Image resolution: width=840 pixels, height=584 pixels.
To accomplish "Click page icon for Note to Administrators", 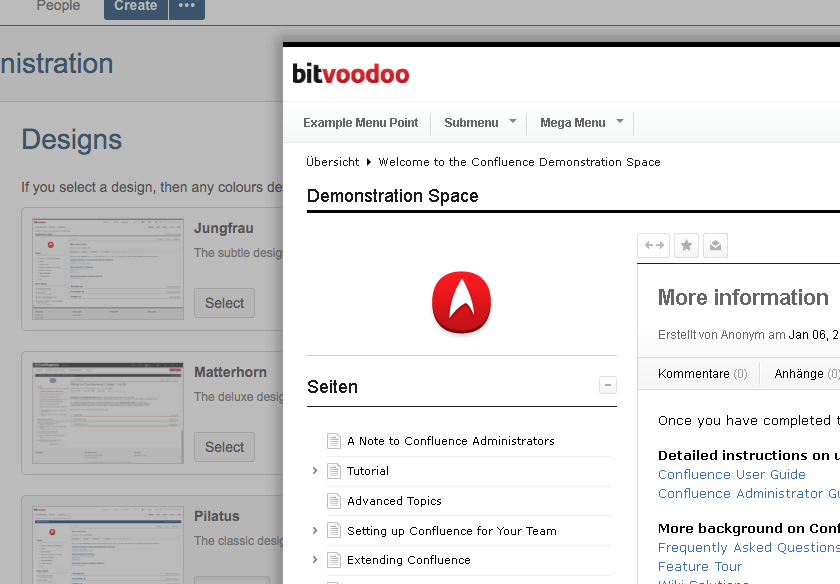I will tap(334, 441).
